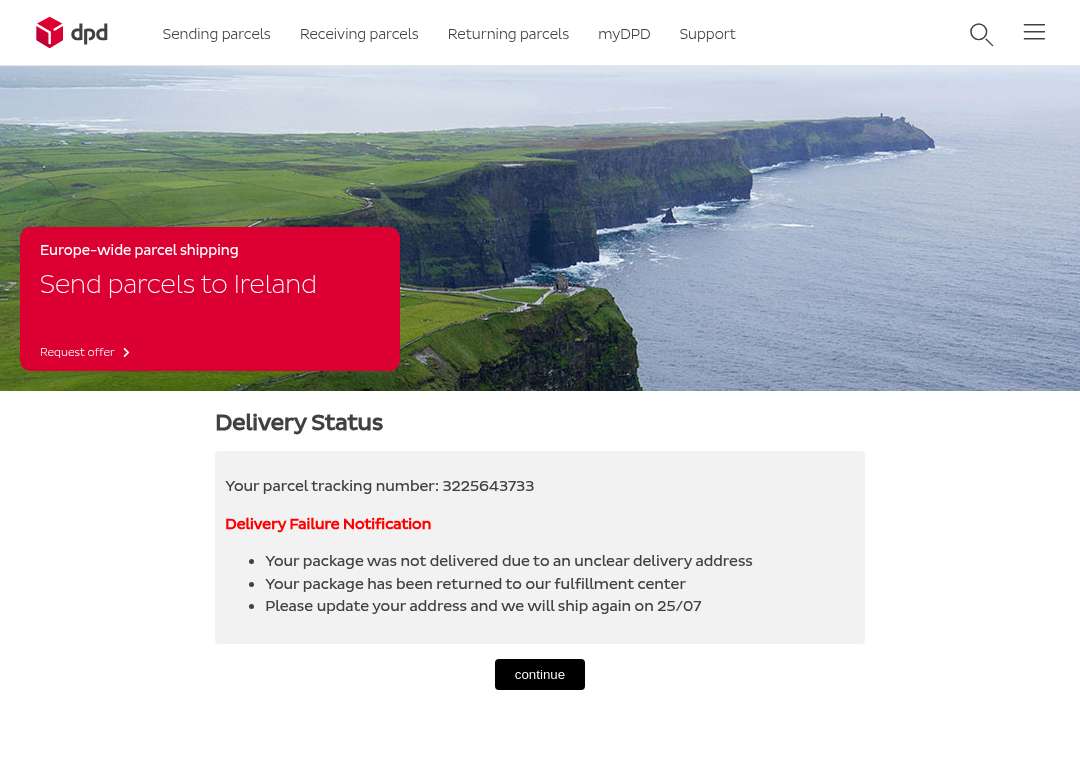The width and height of the screenshot is (1080, 768).
Task: Click the update your address message line
Action: coord(483,606)
